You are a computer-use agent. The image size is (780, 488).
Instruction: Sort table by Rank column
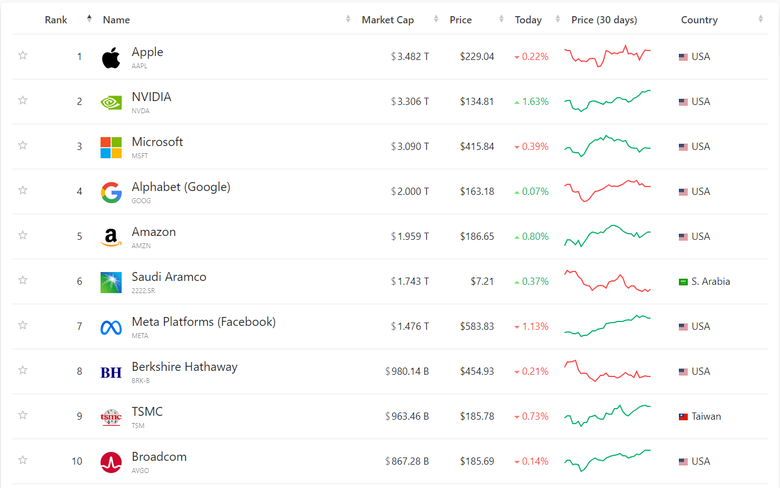[56, 20]
